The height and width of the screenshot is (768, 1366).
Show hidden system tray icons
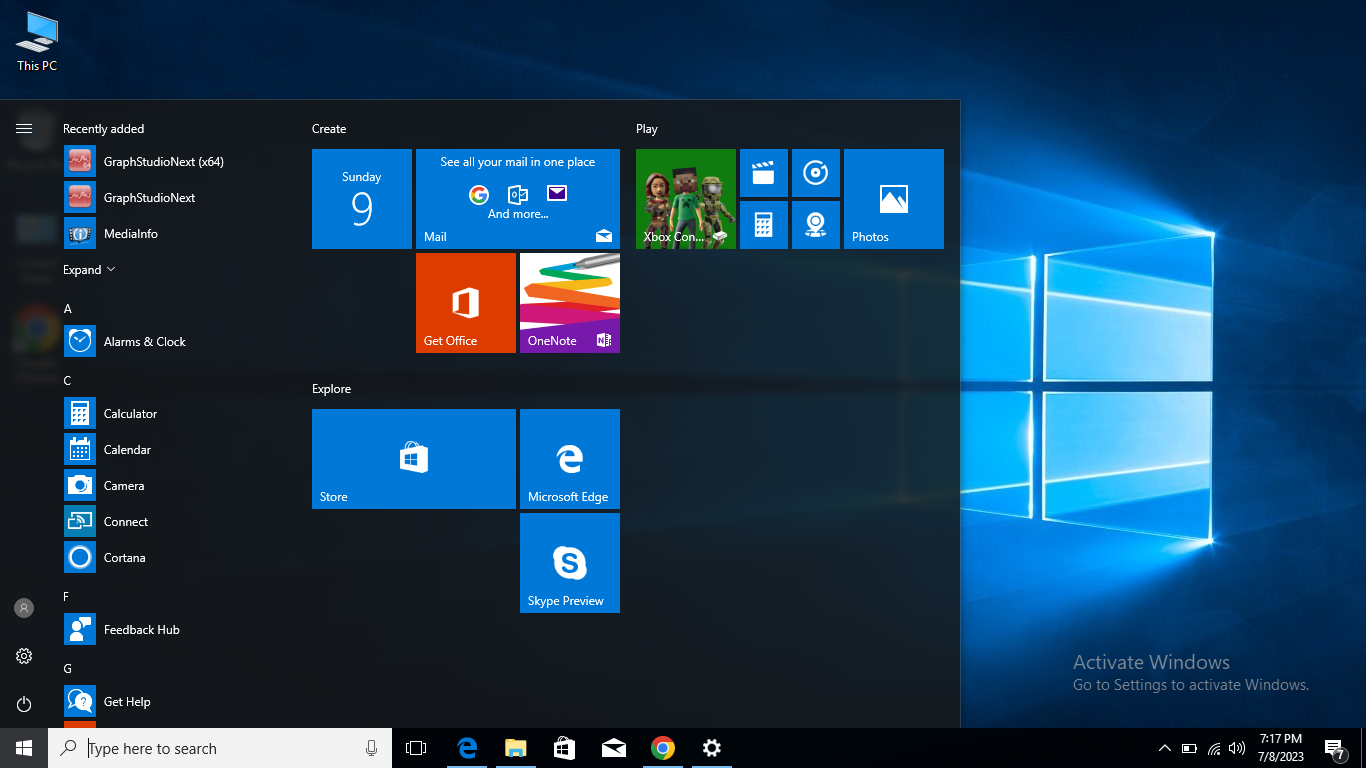[x=1165, y=748]
